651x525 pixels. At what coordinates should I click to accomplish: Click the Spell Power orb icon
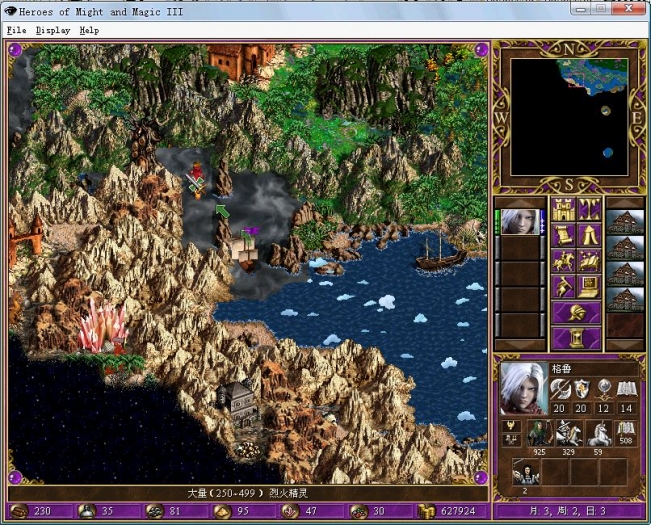[604, 389]
